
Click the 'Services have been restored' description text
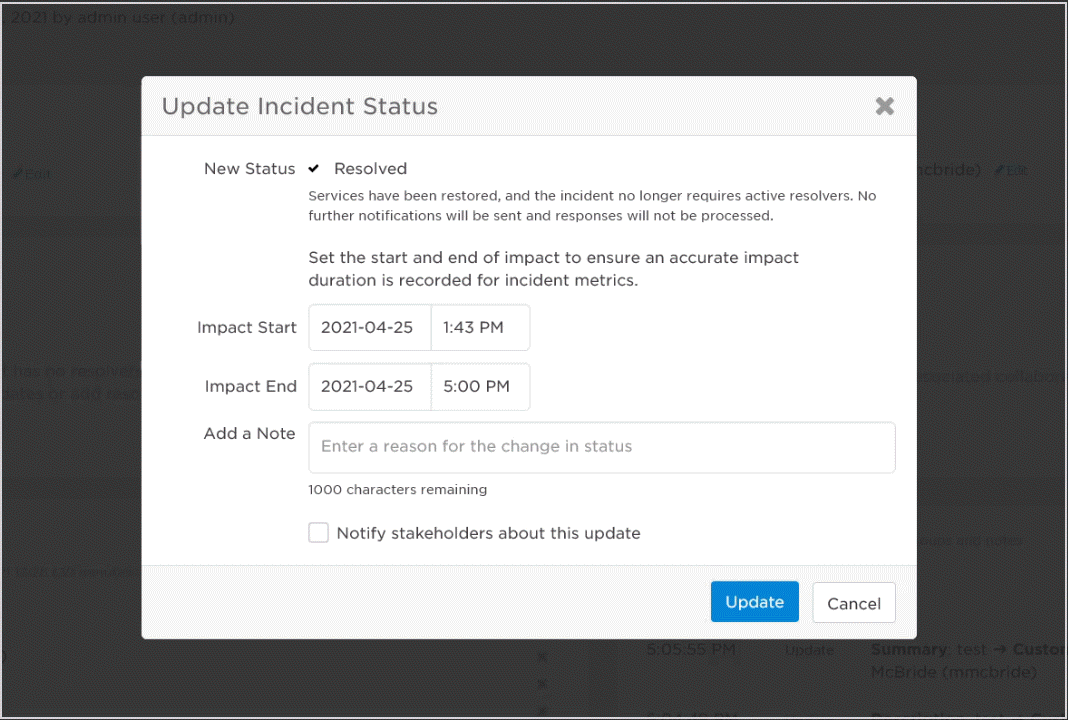click(592, 206)
